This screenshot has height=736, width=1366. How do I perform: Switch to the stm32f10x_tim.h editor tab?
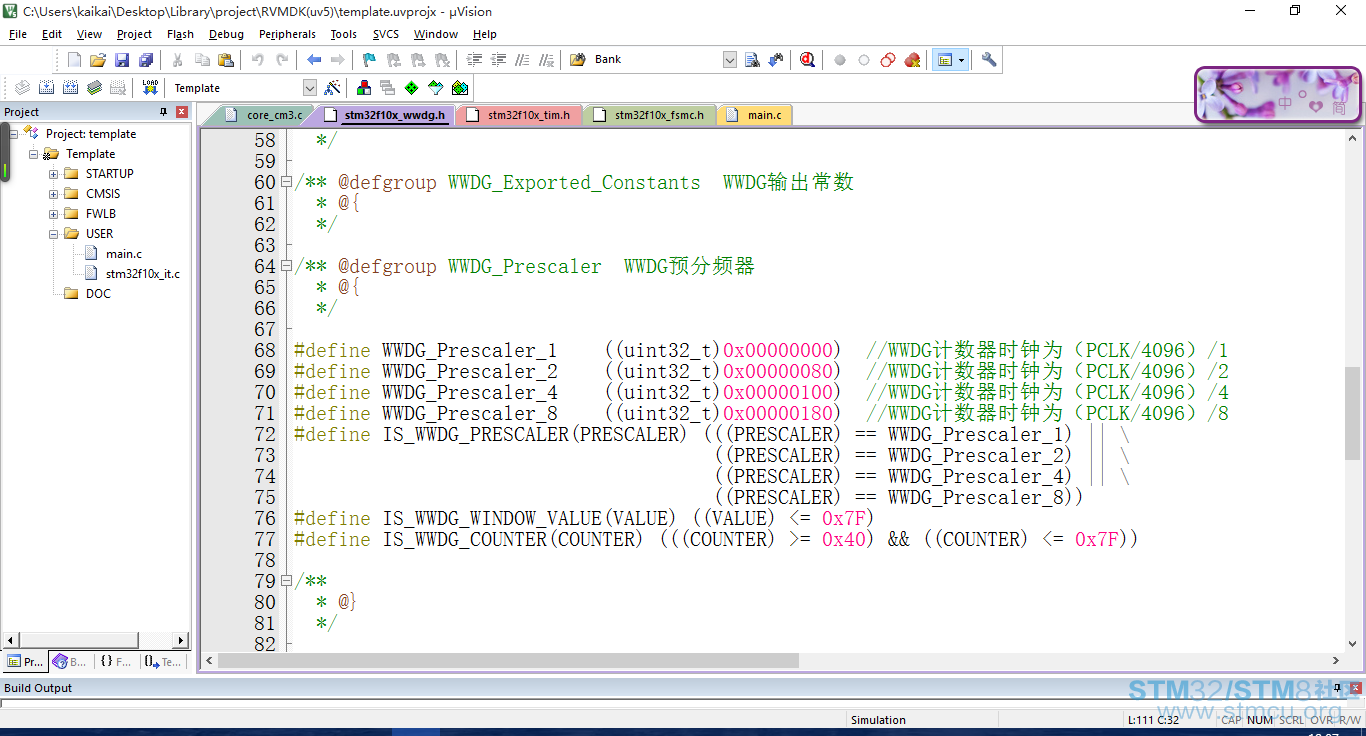pyautogui.click(x=518, y=115)
